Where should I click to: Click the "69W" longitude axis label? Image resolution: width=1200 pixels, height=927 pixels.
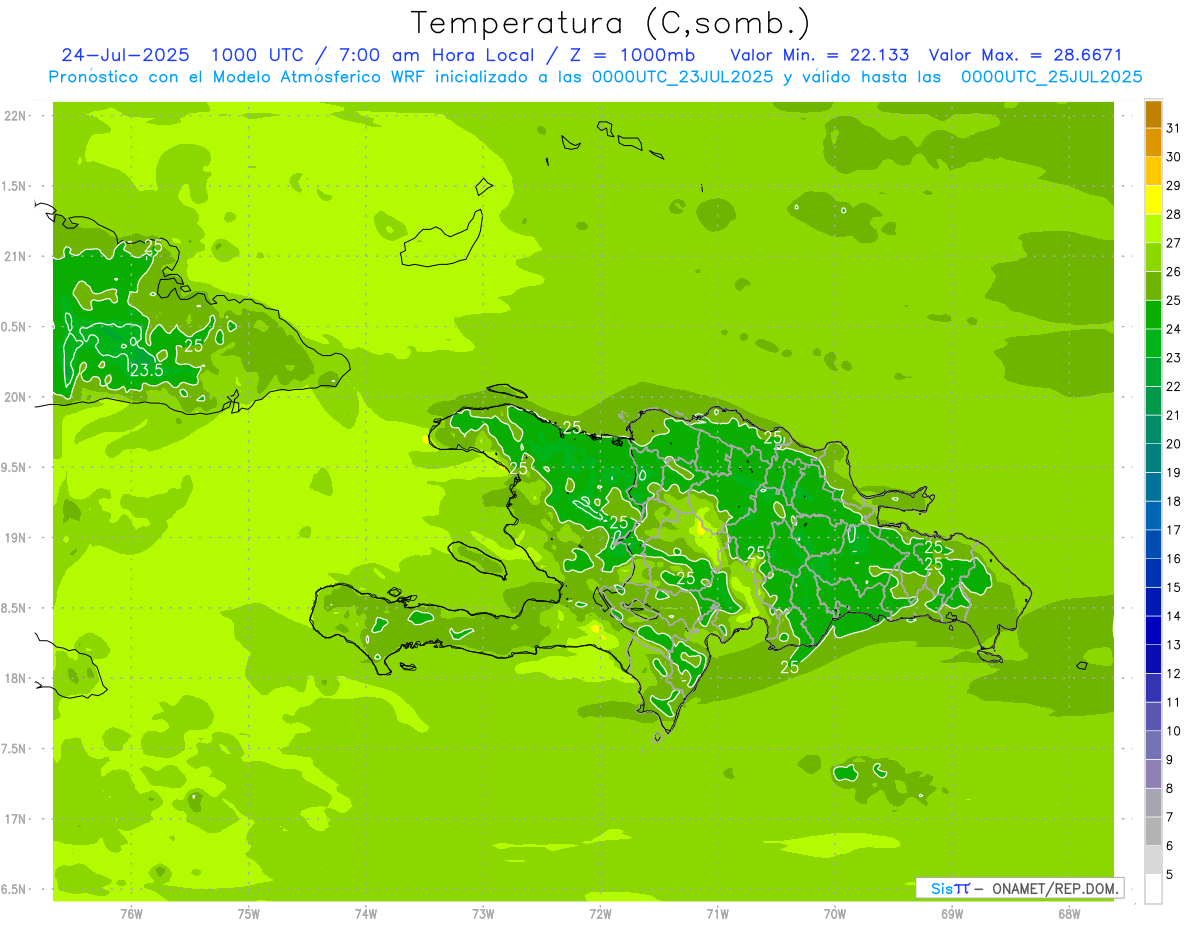point(952,914)
